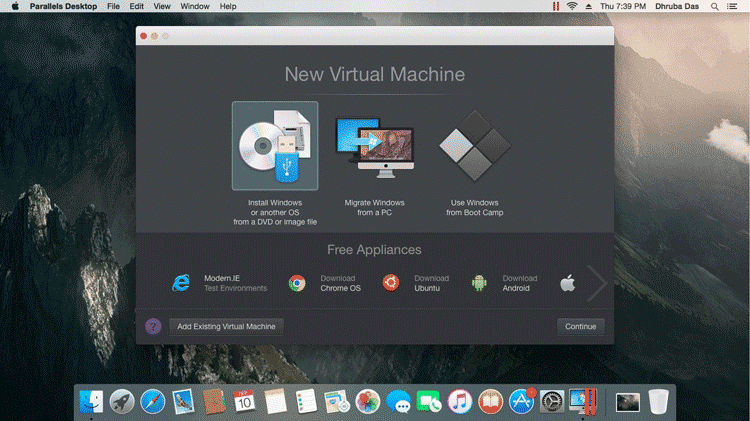Open the Parallels Desktop application menu

pyautogui.click(x=63, y=6)
